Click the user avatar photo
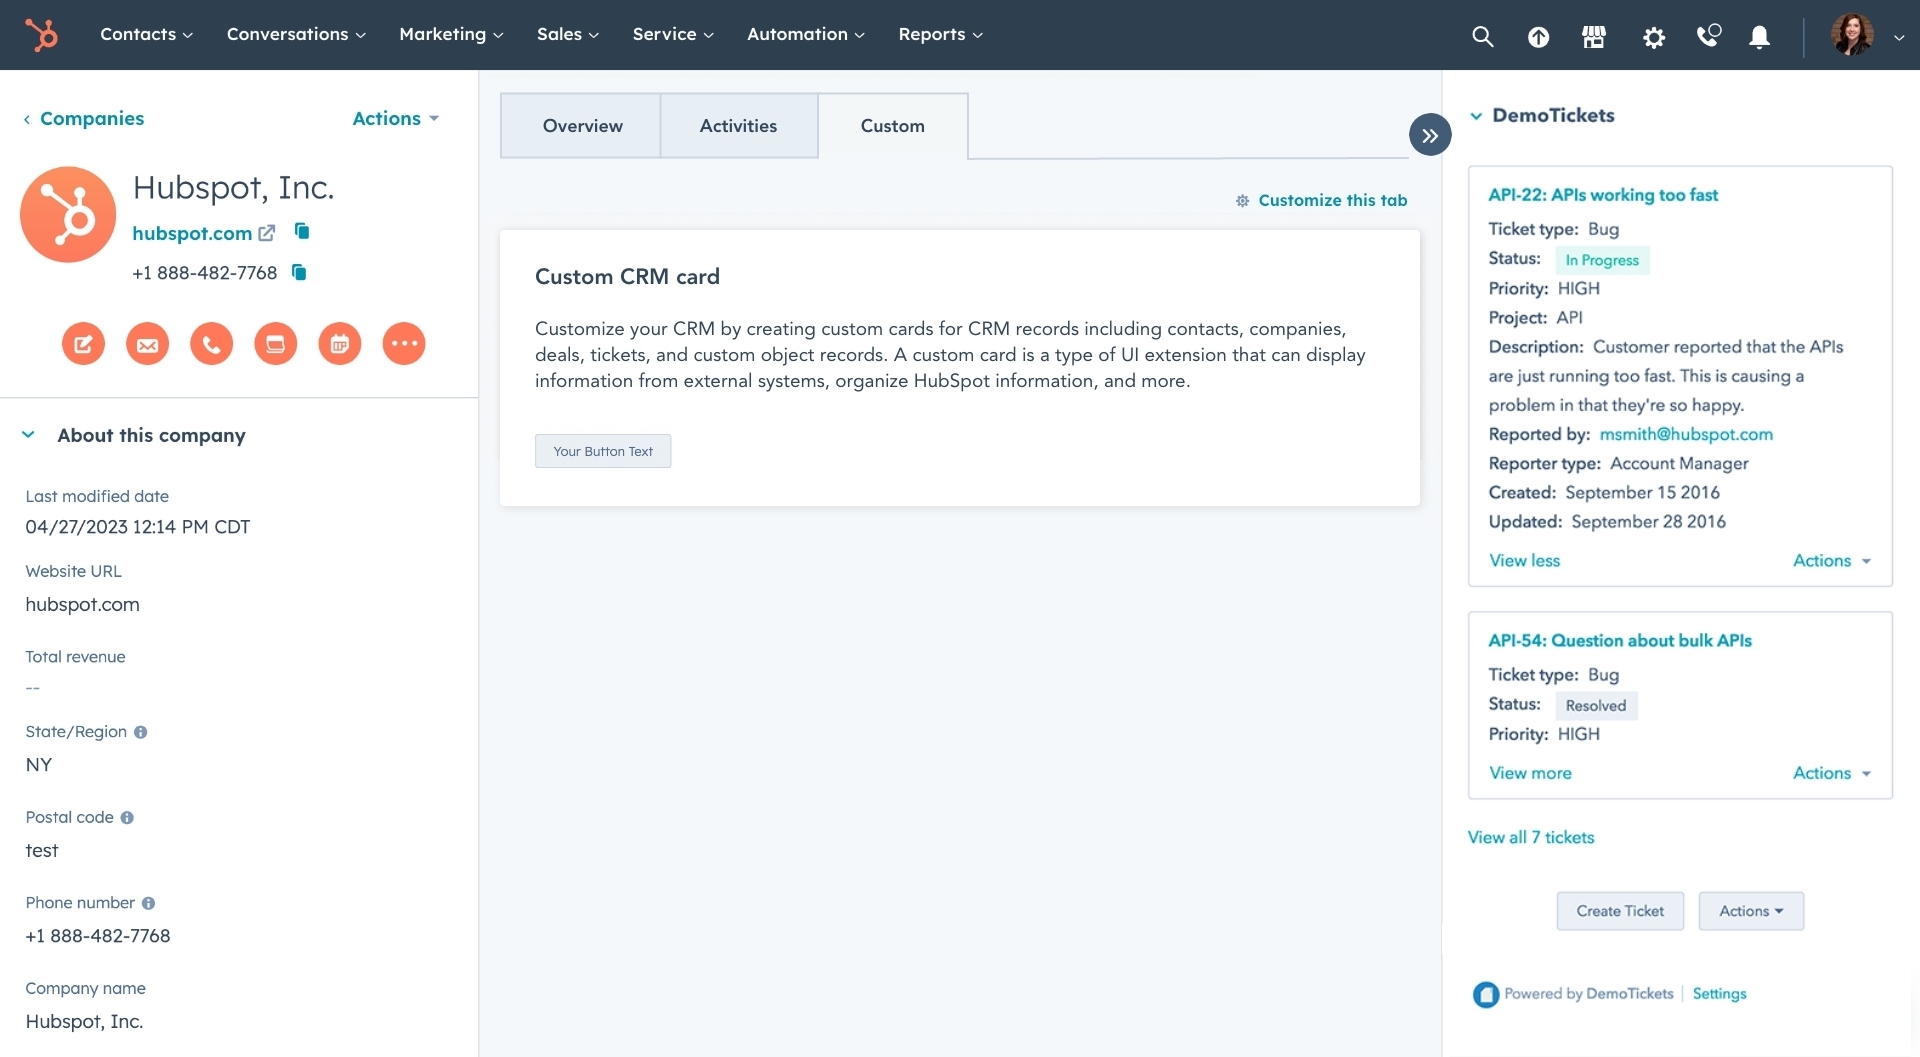The height and width of the screenshot is (1057, 1920). pos(1852,35)
